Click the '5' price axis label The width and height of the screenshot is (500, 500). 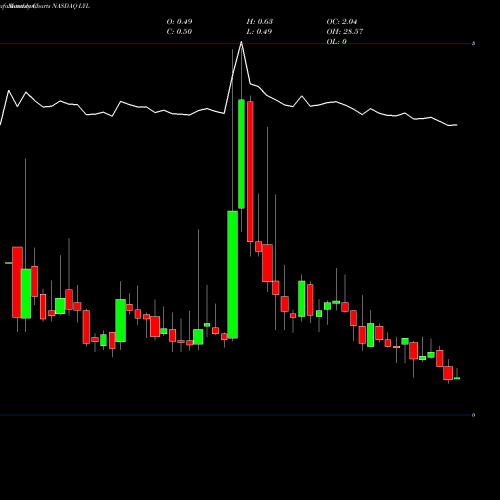(473, 43)
